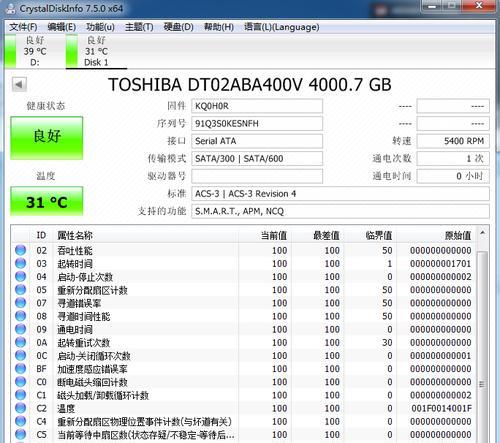This screenshot has height=443, width=500.
Task: Click the 31 °C temperature button
Action: [x=47, y=202]
